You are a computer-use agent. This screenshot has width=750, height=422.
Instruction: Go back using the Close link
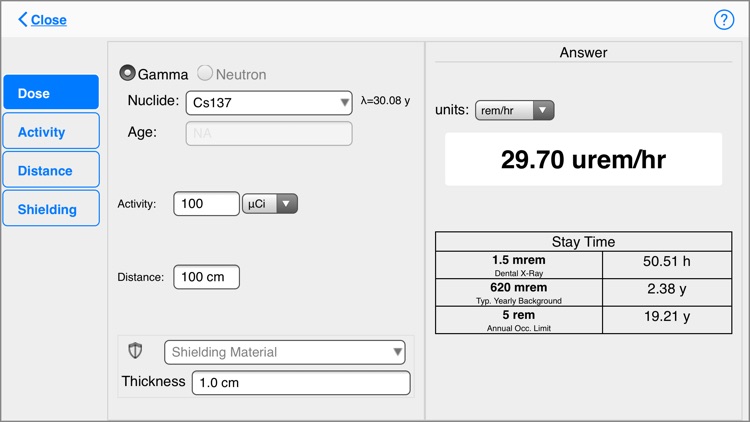tap(48, 20)
